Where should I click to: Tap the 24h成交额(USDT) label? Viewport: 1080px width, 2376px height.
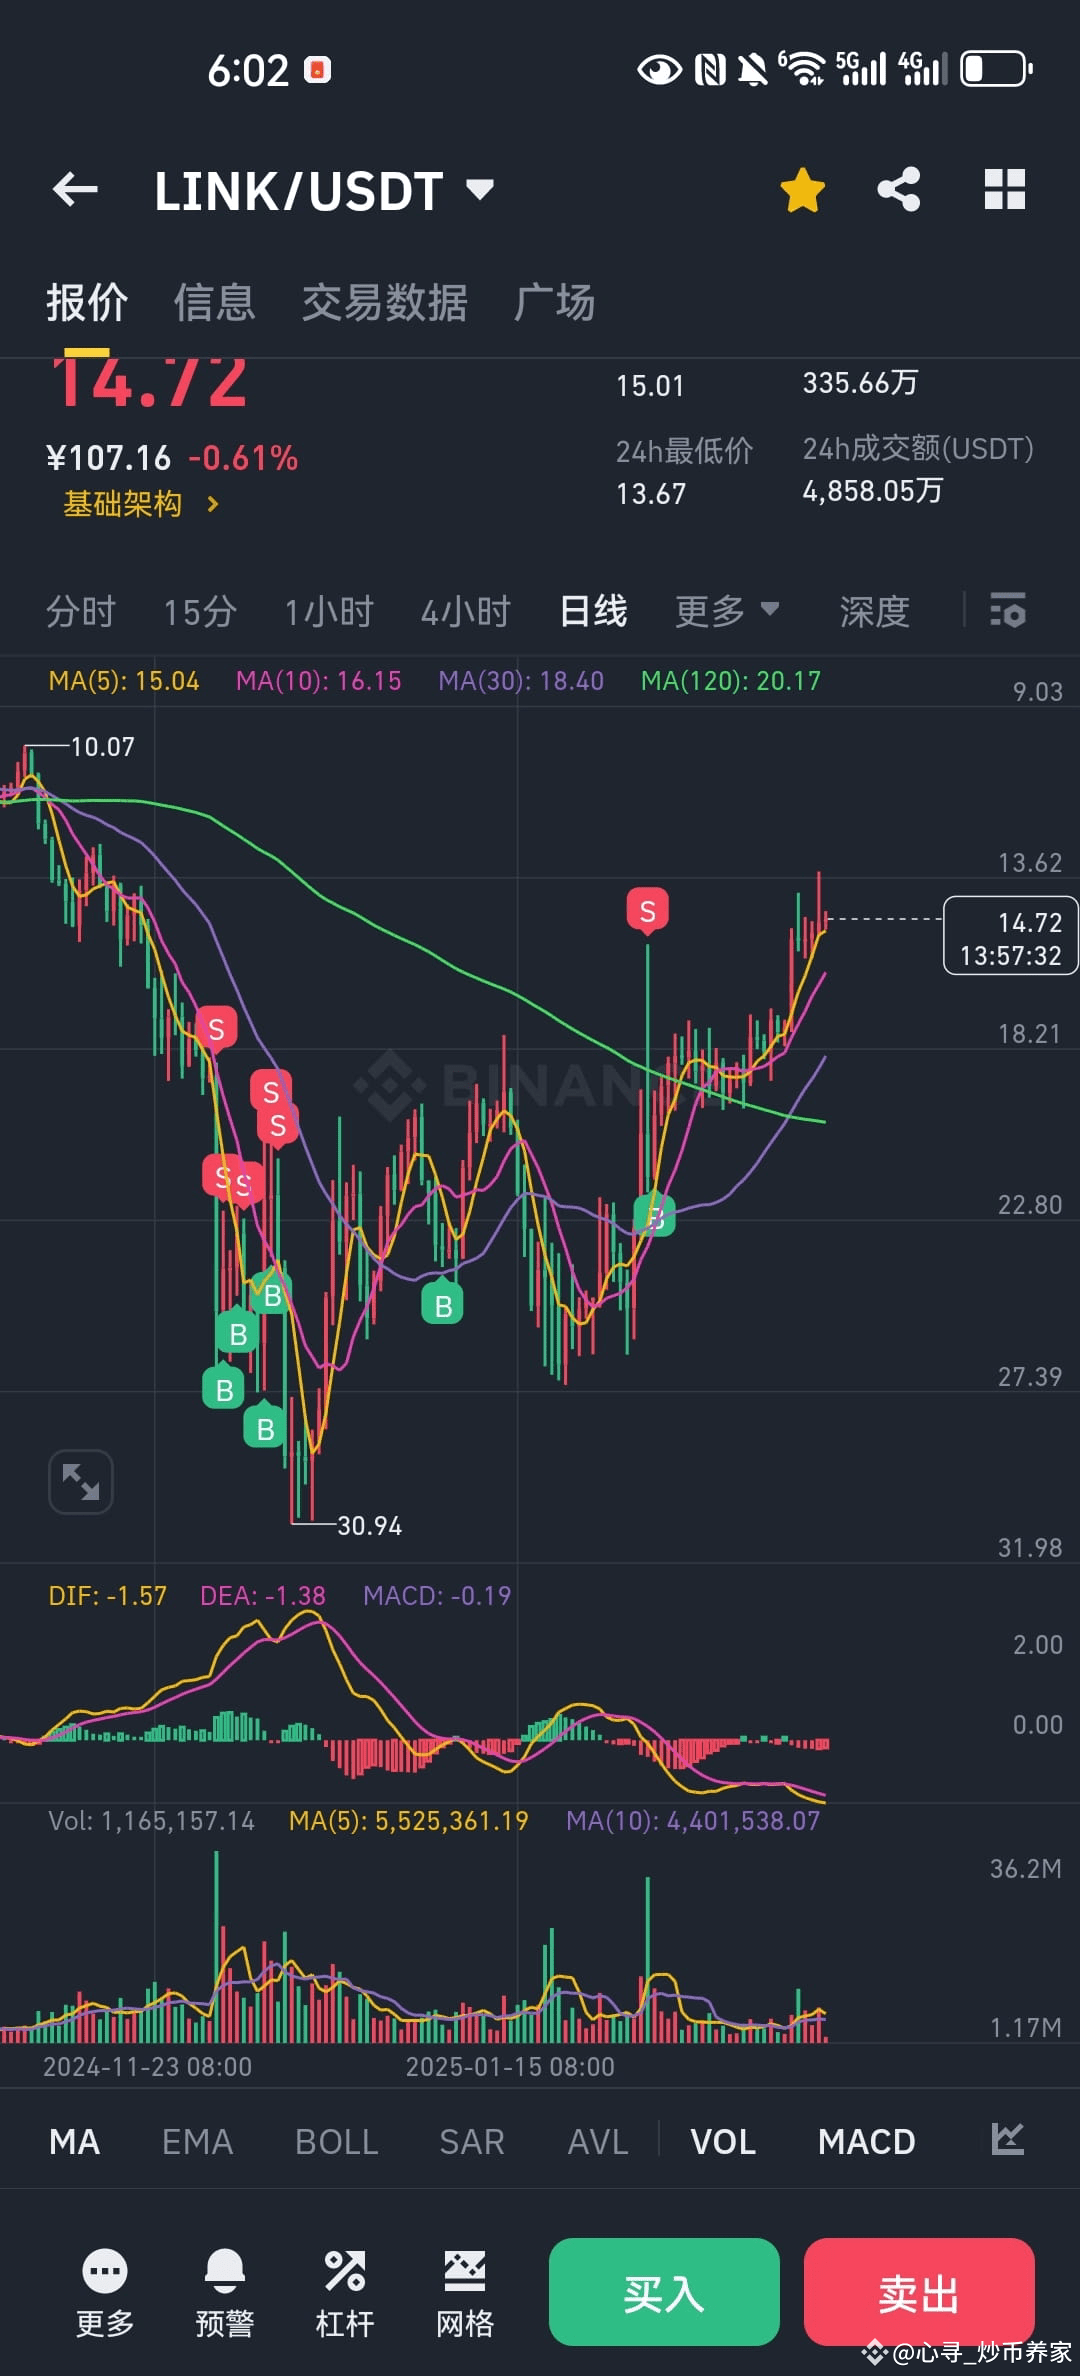[x=918, y=449]
